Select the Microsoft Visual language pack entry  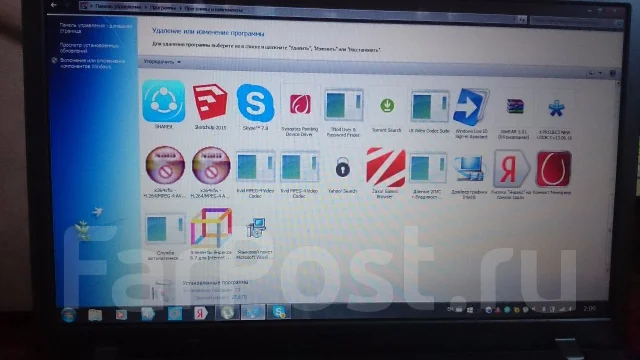256,228
